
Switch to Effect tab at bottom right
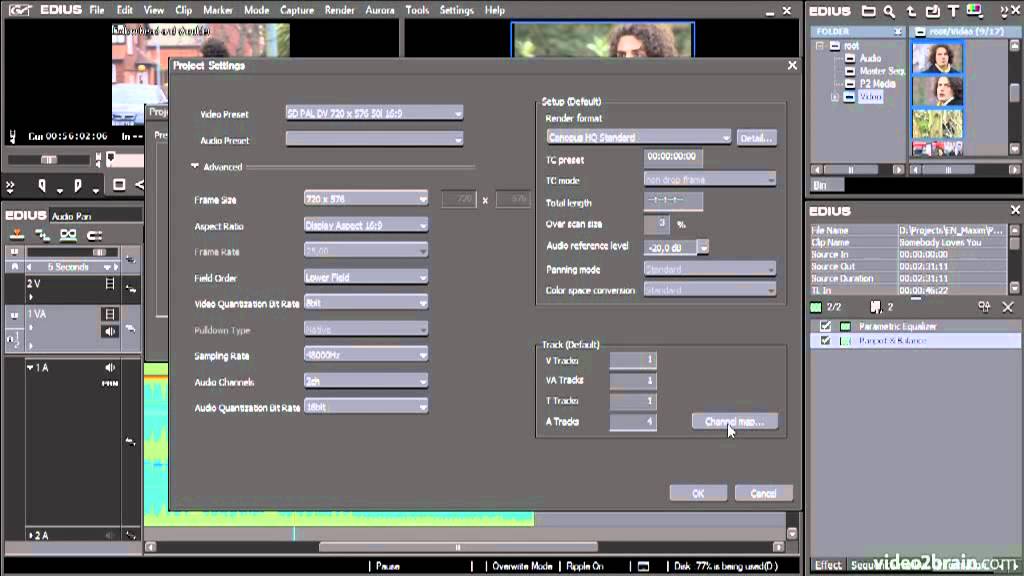click(x=828, y=565)
